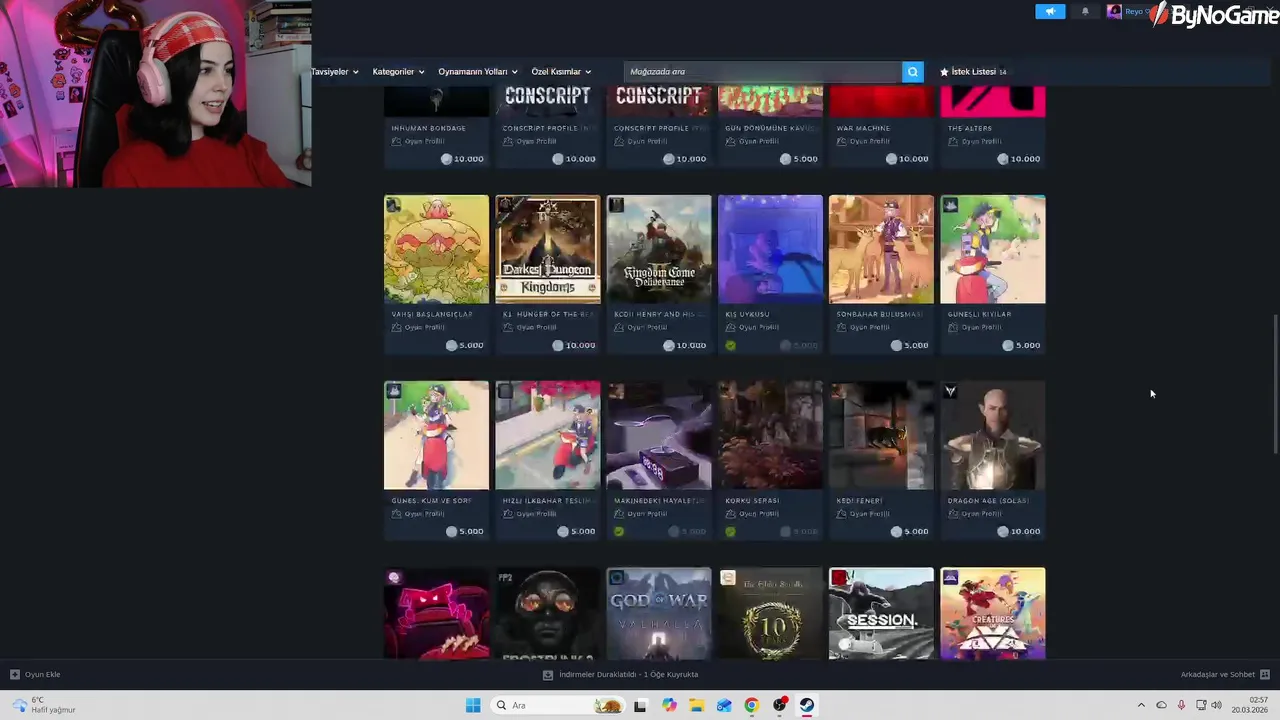The image size is (1280, 720).
Task: Open the pink angry monster thumbnail
Action: click(x=437, y=613)
